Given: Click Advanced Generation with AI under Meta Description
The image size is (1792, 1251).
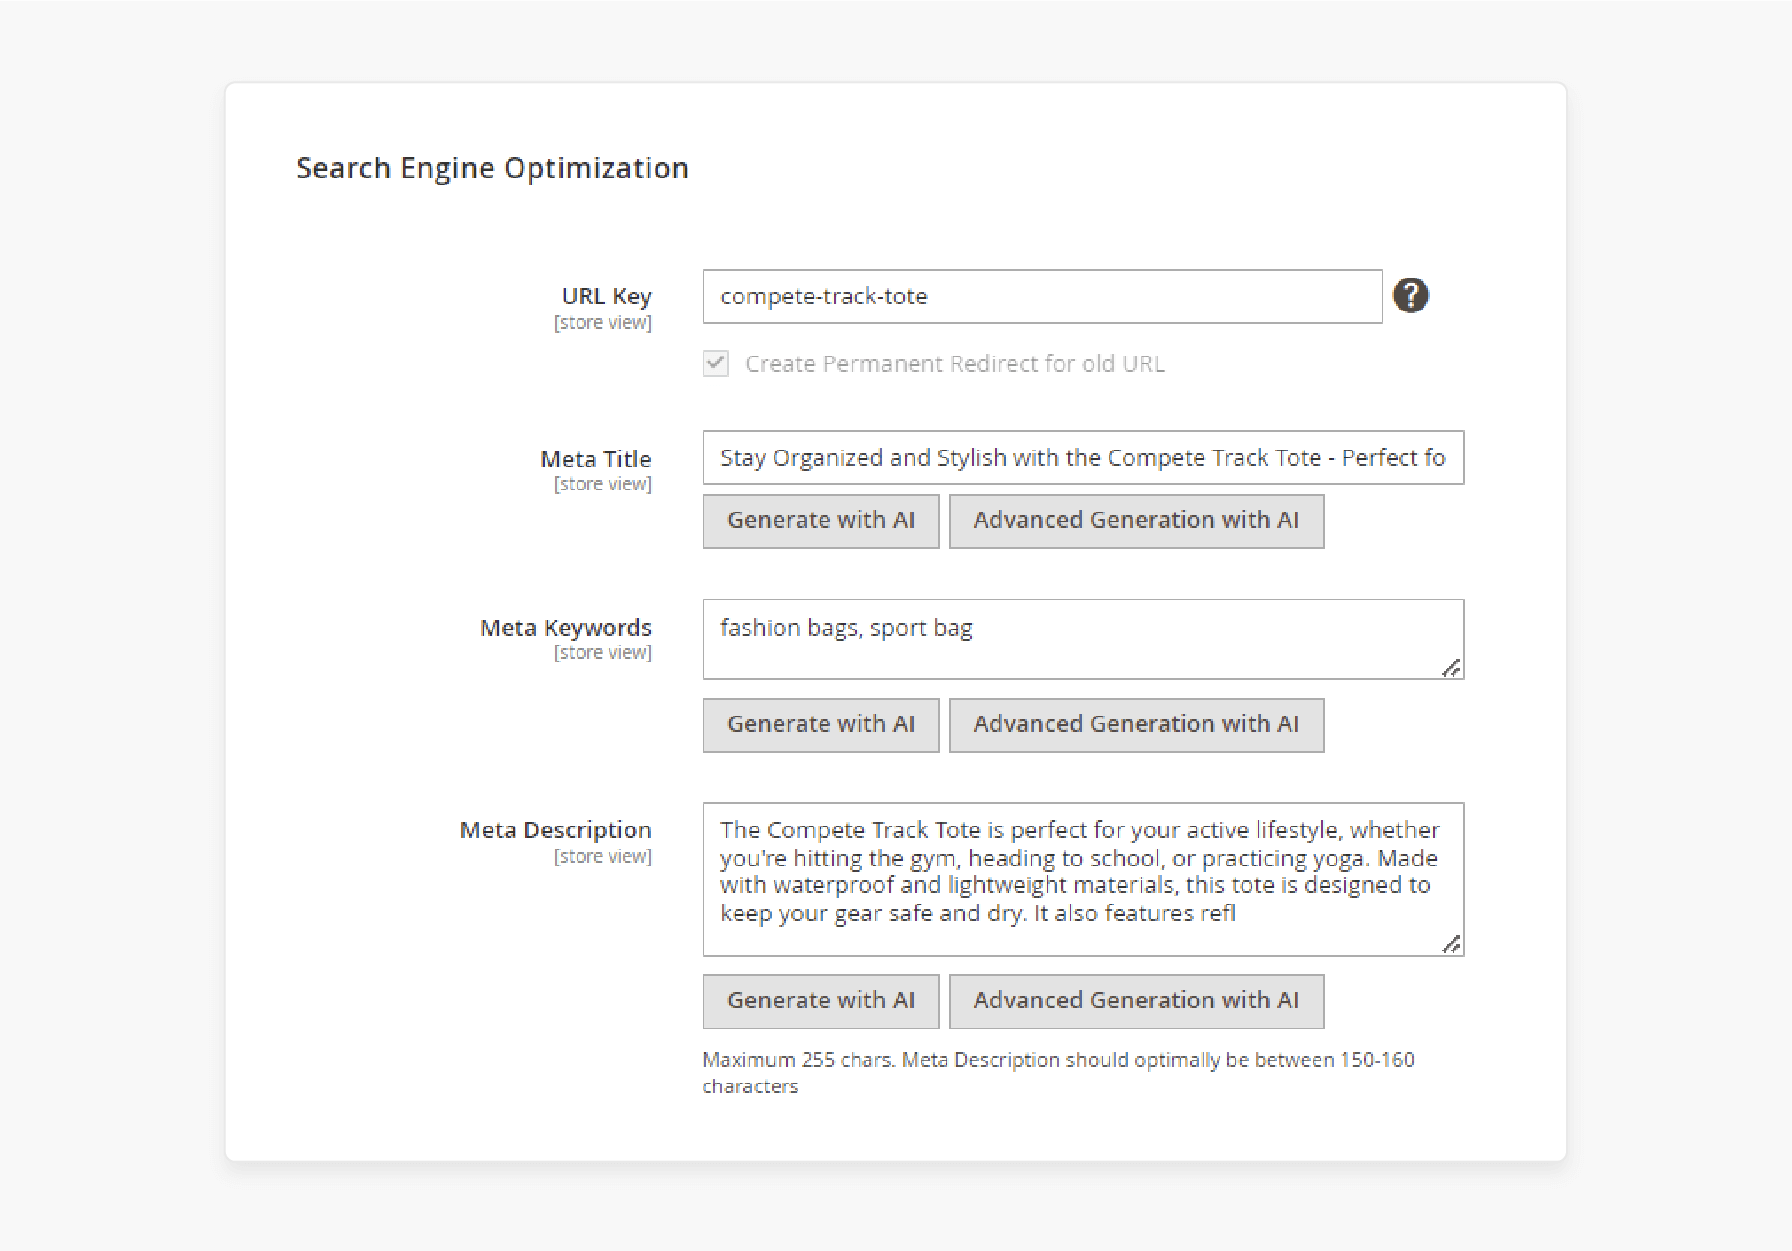Looking at the screenshot, I should (1136, 1001).
